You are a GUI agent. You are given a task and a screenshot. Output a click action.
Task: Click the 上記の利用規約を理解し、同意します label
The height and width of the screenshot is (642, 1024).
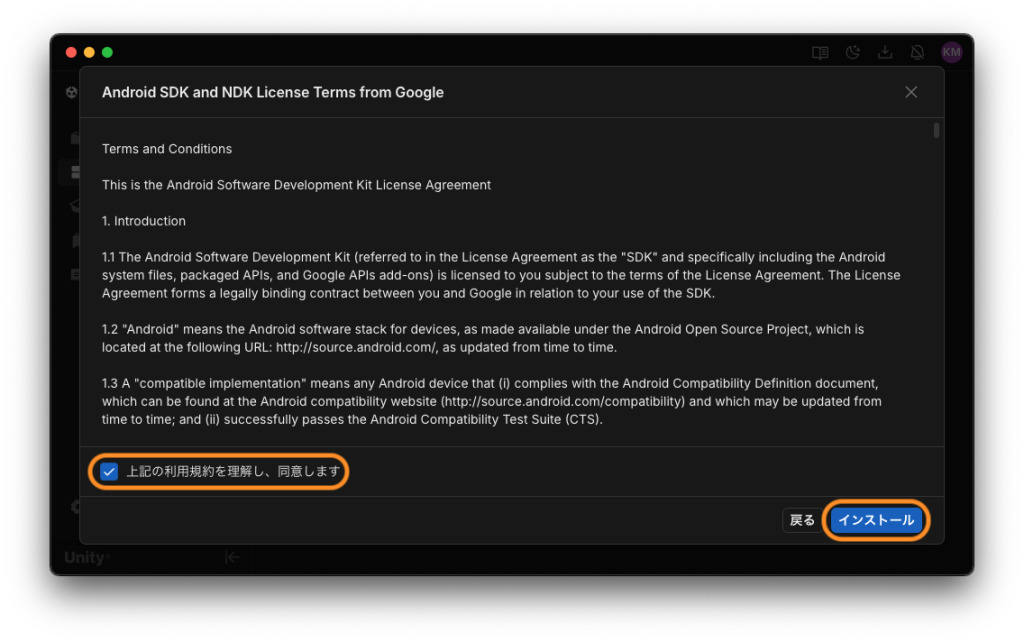(233, 471)
